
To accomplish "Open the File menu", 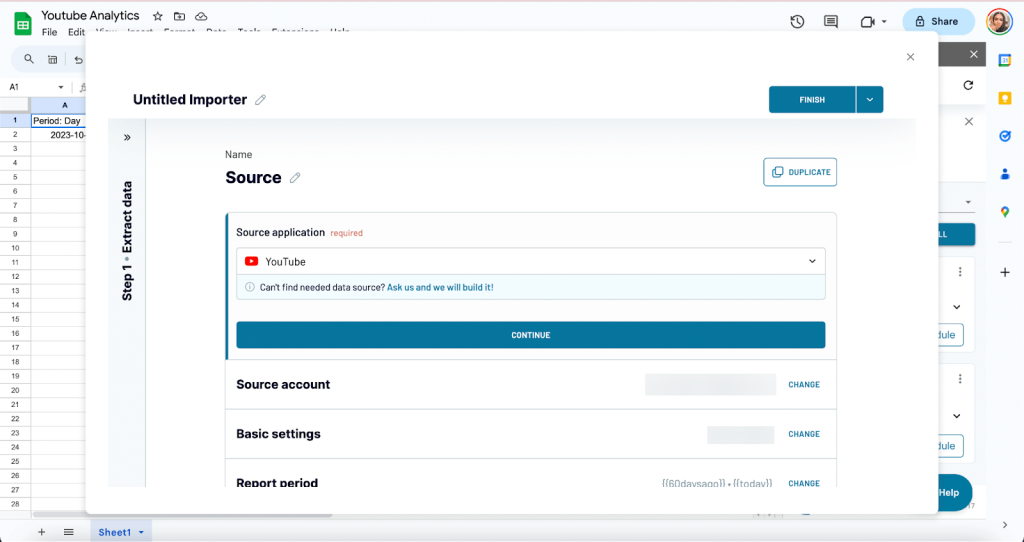I will (49, 32).
